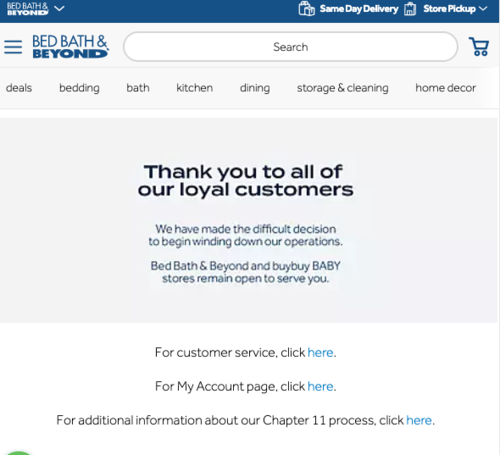Open the storage & cleaning category
Viewport: 500px width, 455px height.
click(343, 88)
